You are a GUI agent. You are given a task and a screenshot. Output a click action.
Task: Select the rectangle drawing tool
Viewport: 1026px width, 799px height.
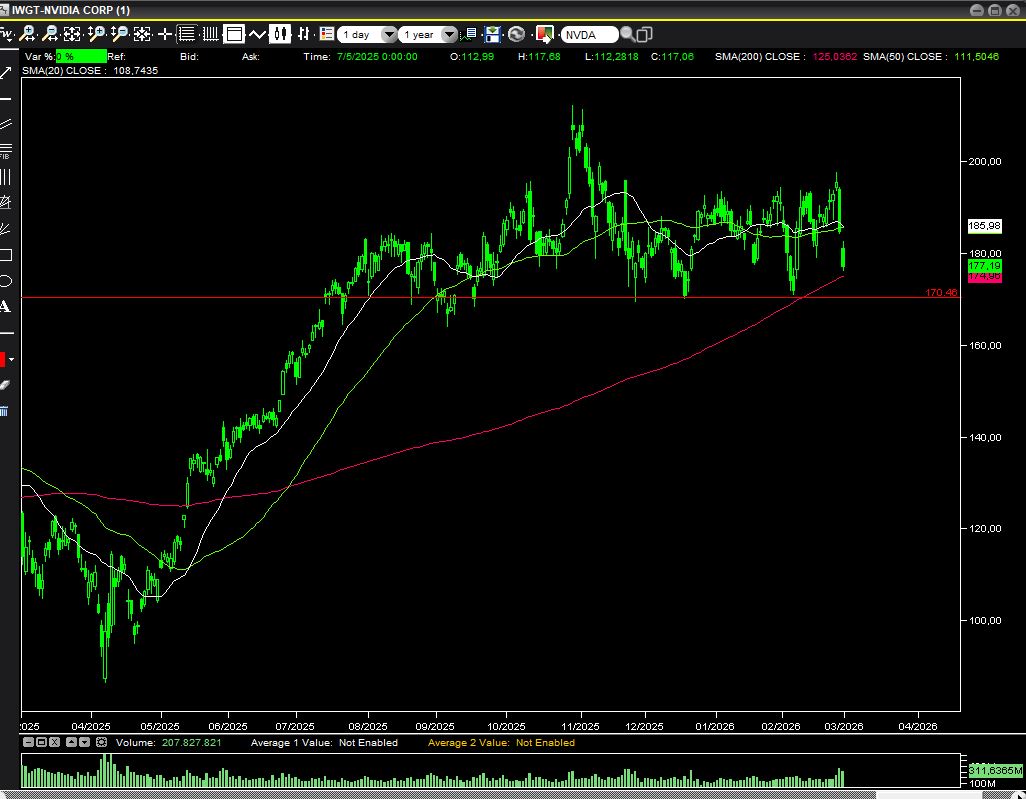5,254
